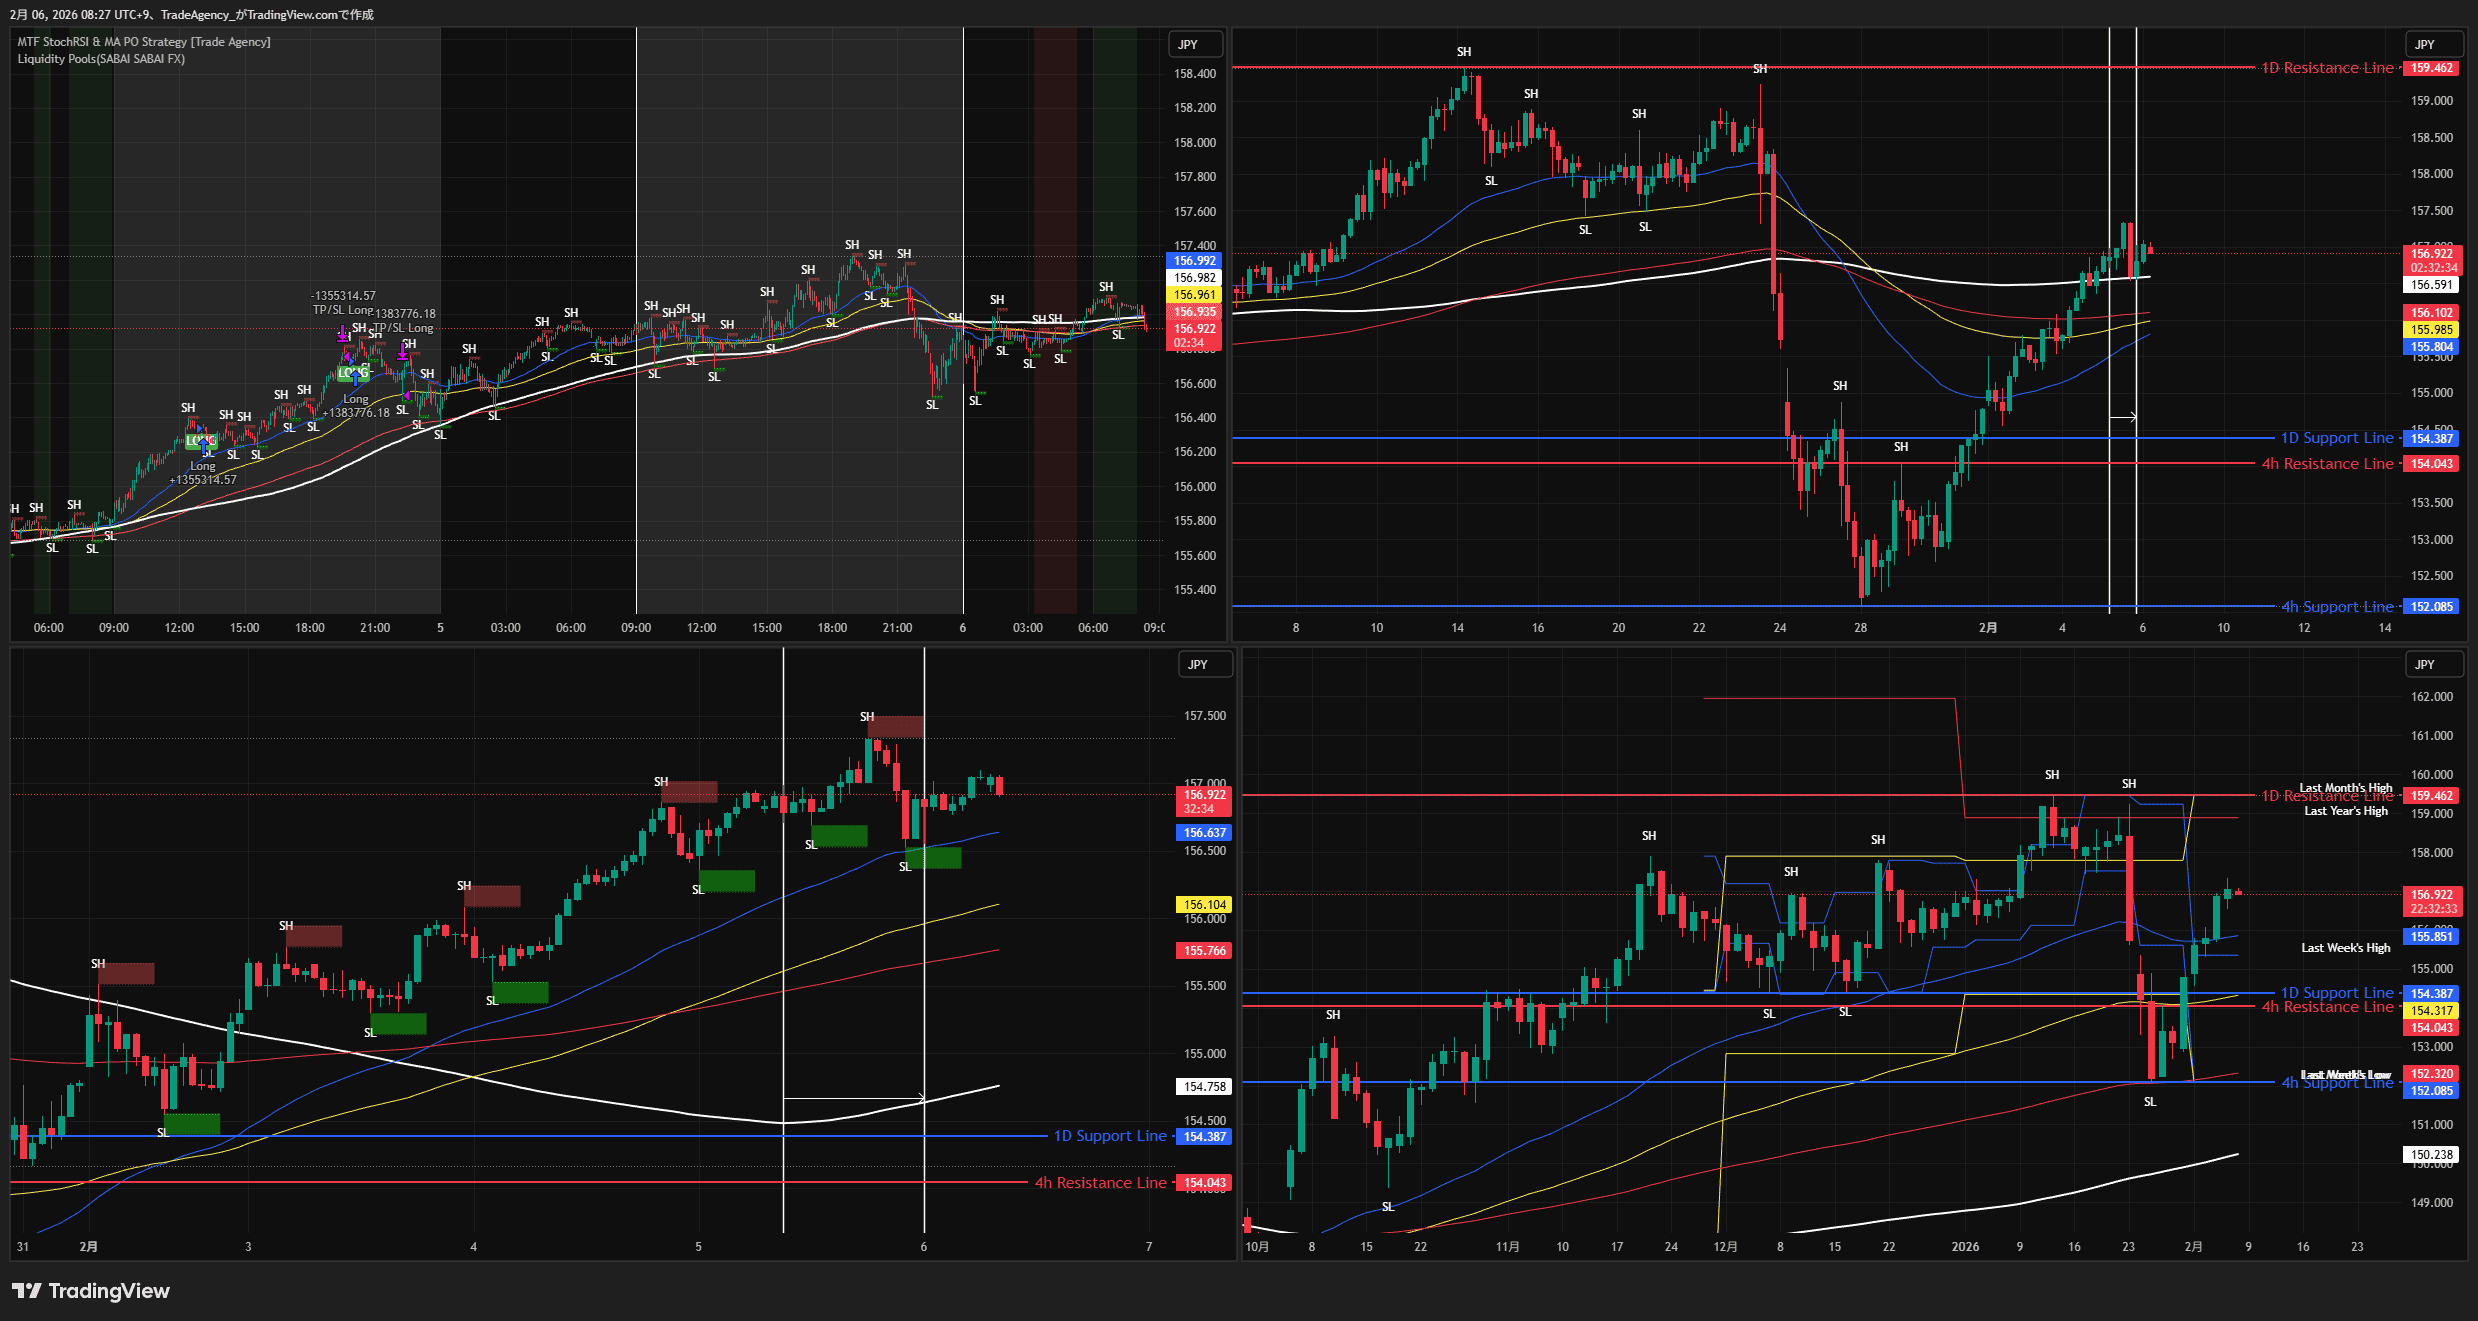Screen dimensions: 2478x1321
Task: Click the TradingView logo at bottom left
Action: tap(91, 1291)
